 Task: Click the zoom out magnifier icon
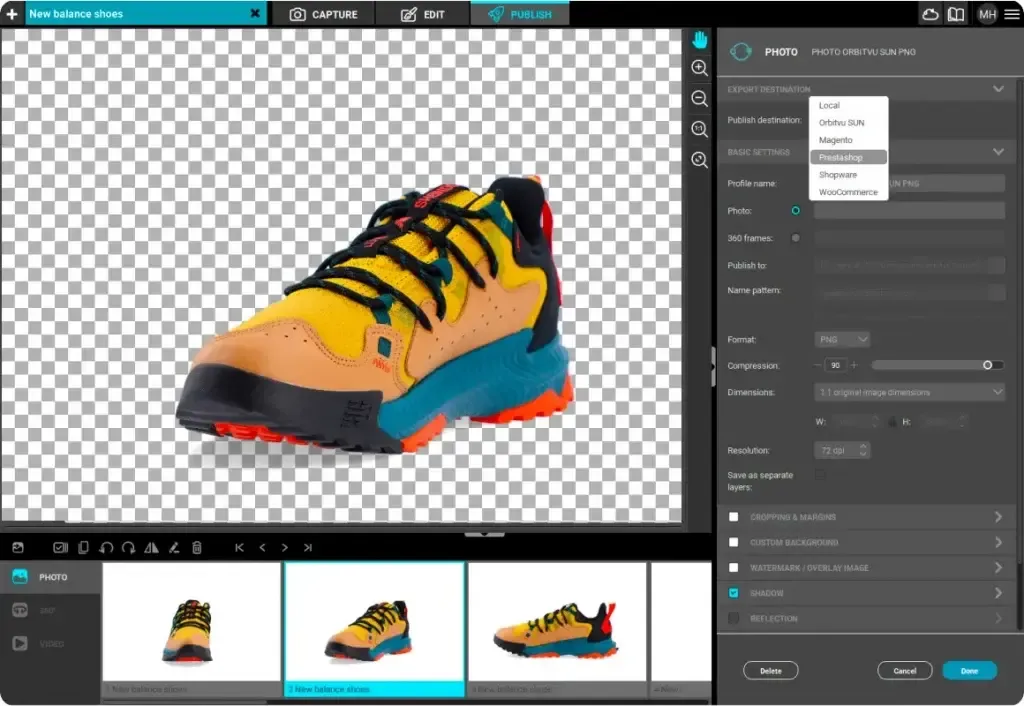pyautogui.click(x=700, y=98)
